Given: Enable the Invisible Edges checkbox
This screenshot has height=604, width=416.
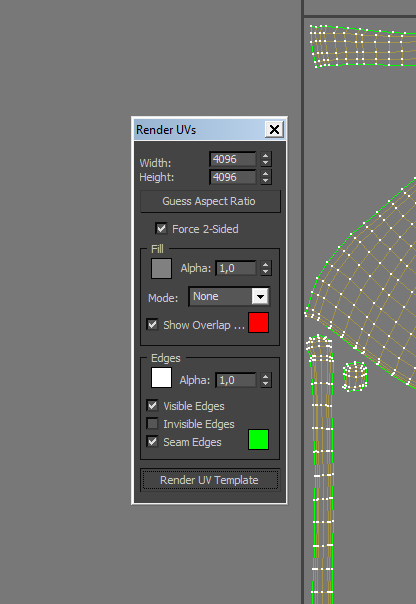Looking at the screenshot, I should (153, 424).
